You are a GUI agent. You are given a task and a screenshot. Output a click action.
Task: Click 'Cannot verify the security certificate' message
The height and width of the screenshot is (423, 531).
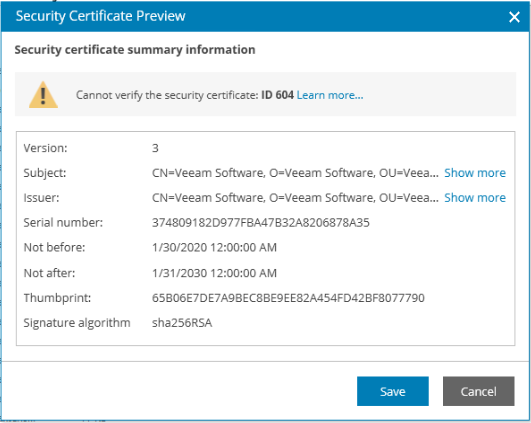click(x=167, y=95)
